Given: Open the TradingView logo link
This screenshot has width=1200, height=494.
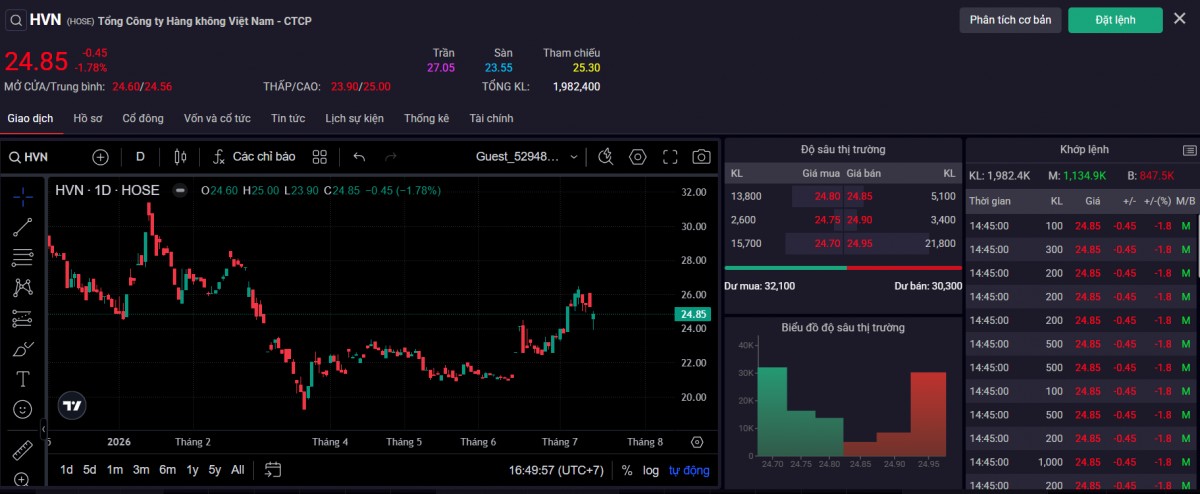Looking at the screenshot, I should pyautogui.click(x=71, y=405).
